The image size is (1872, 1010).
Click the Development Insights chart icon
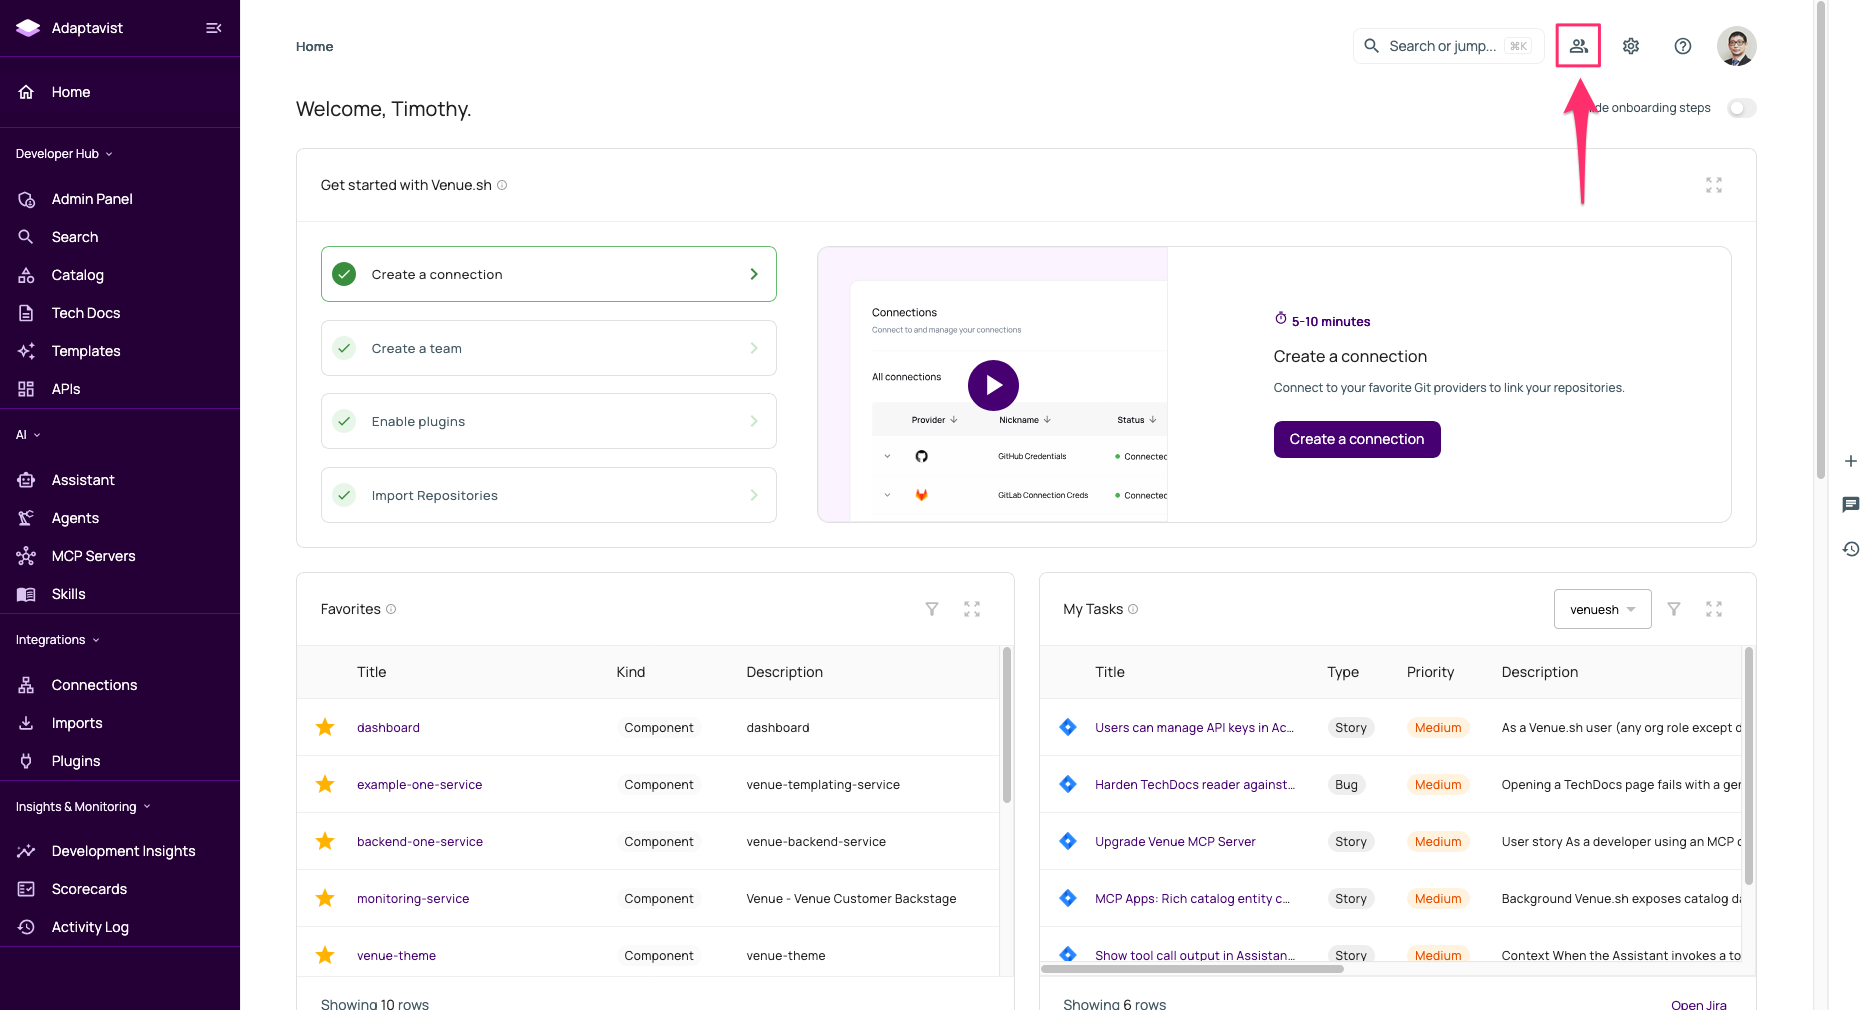(26, 851)
